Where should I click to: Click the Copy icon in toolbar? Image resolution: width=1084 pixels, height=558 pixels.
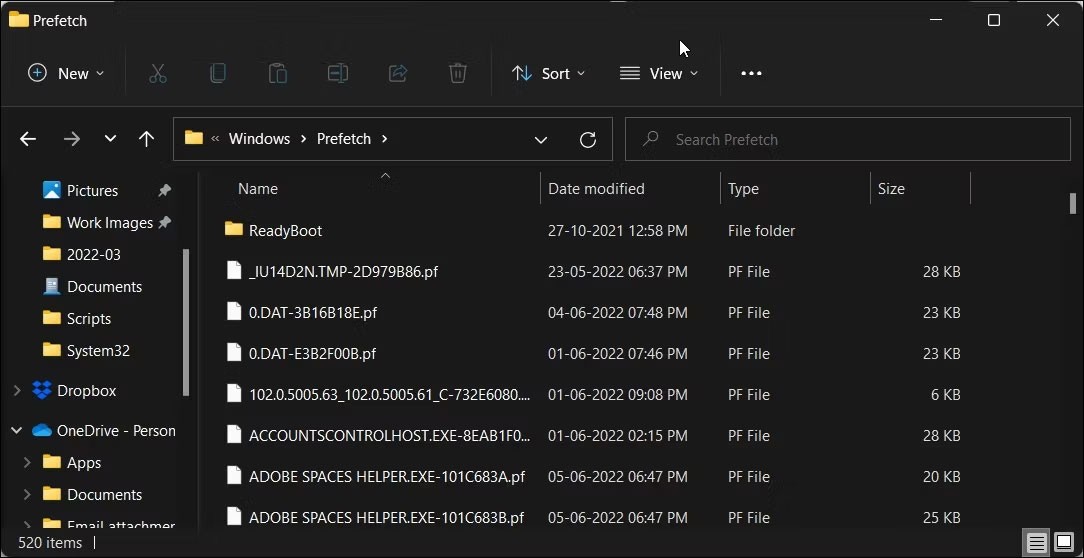217,73
